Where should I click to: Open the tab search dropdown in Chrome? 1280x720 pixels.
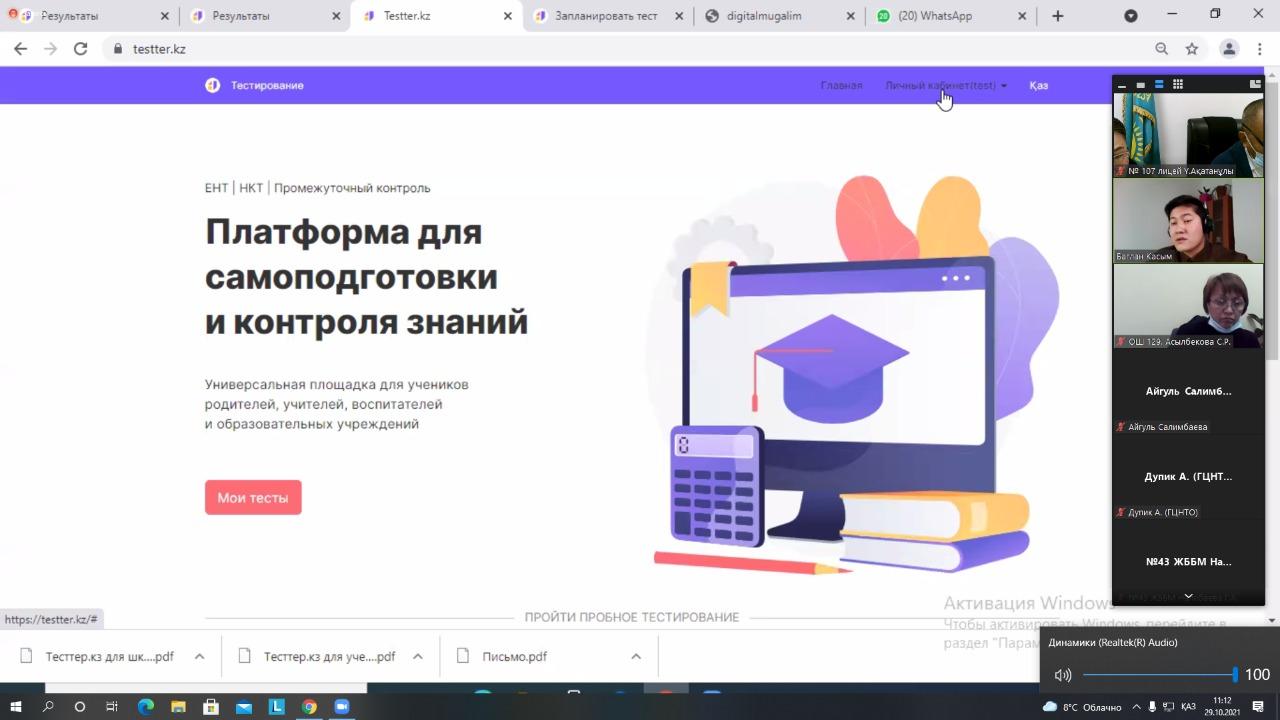[1131, 16]
